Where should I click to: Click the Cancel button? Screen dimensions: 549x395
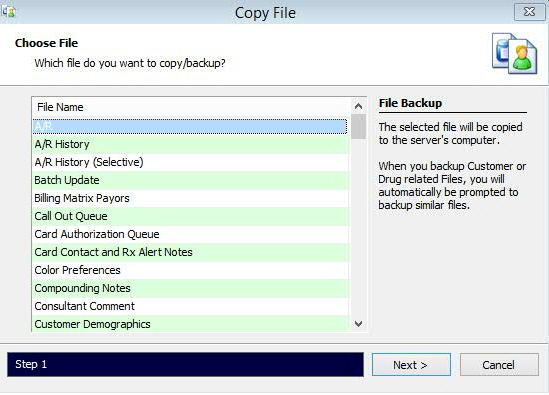pyautogui.click(x=499, y=365)
